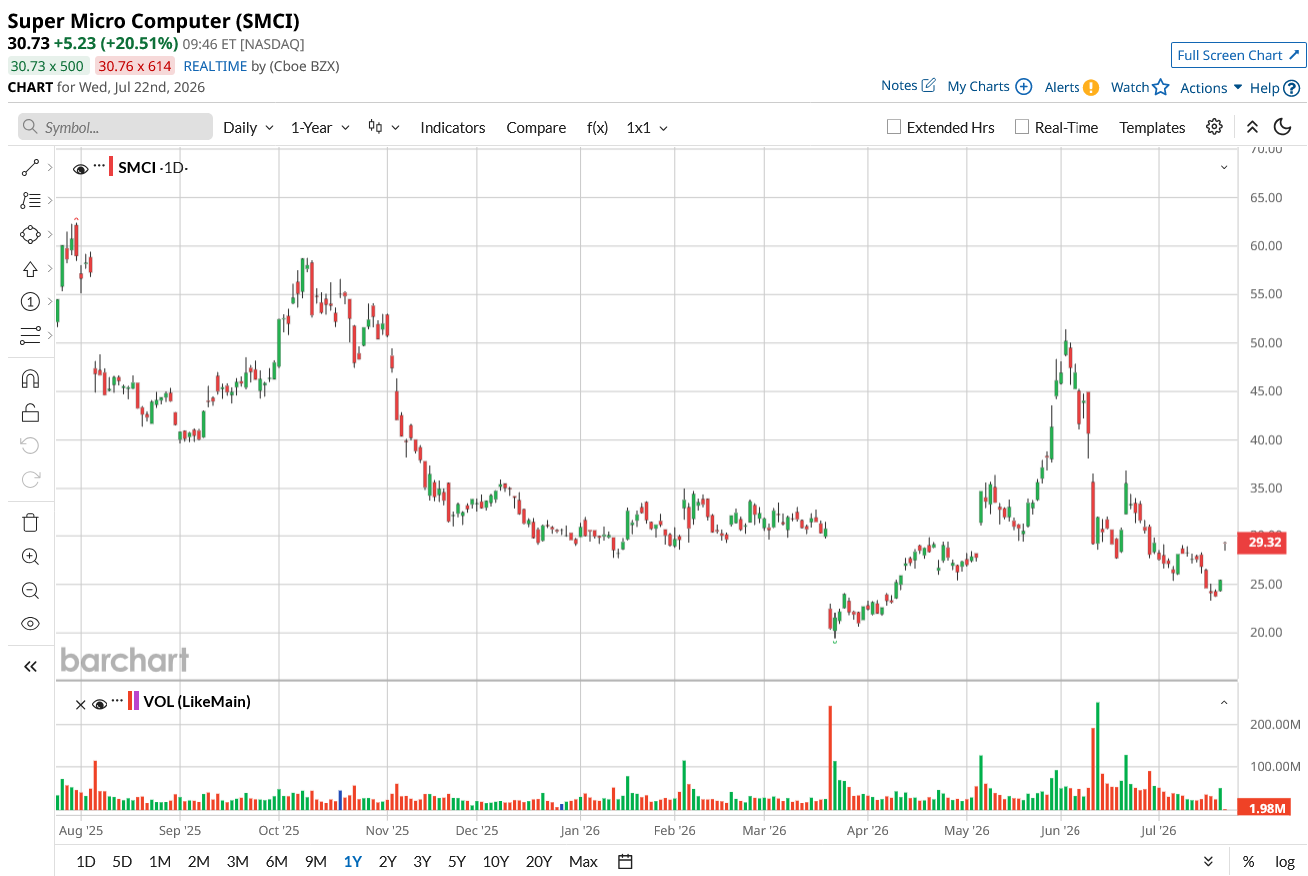
Task: Open the Actions dropdown menu
Action: click(1211, 87)
